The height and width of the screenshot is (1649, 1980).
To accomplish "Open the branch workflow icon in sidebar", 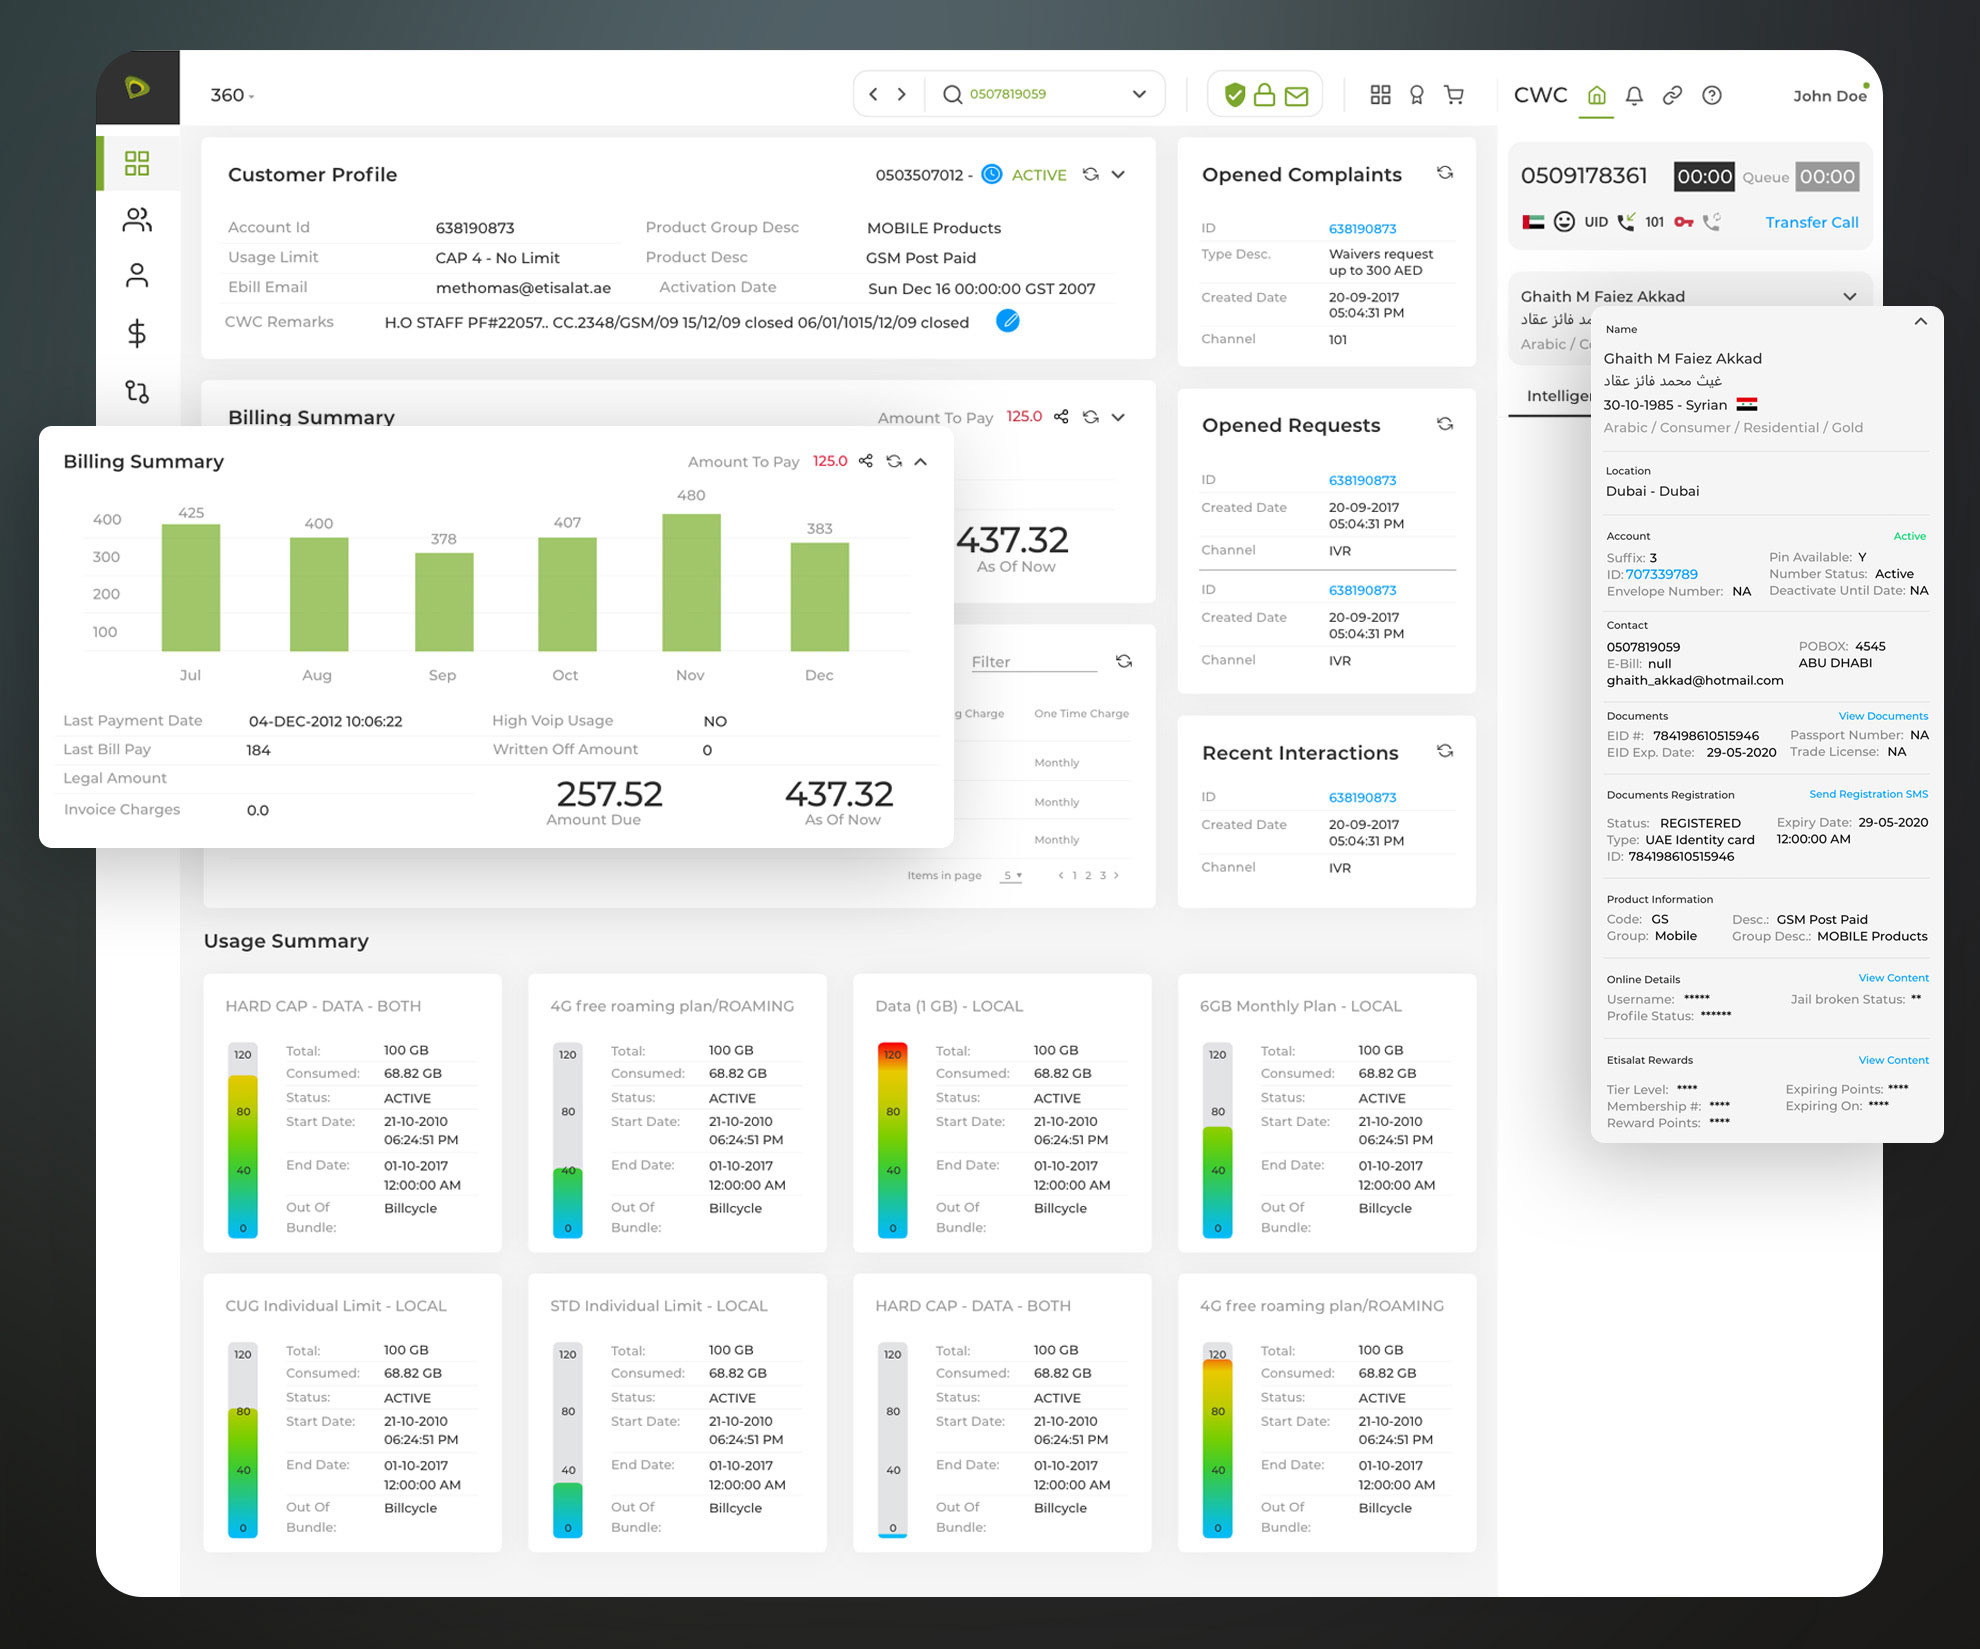I will pos(137,391).
